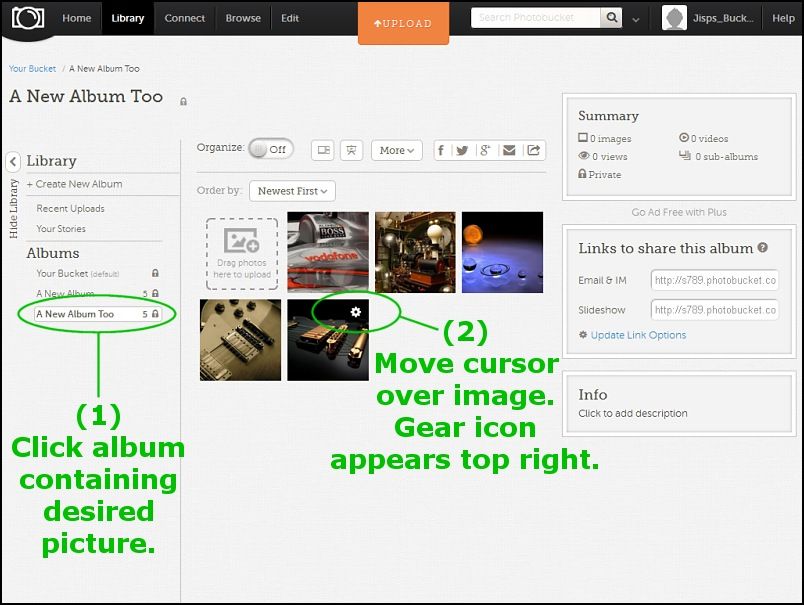The image size is (804, 605).
Task: Share album on Facebook
Action: (x=443, y=150)
